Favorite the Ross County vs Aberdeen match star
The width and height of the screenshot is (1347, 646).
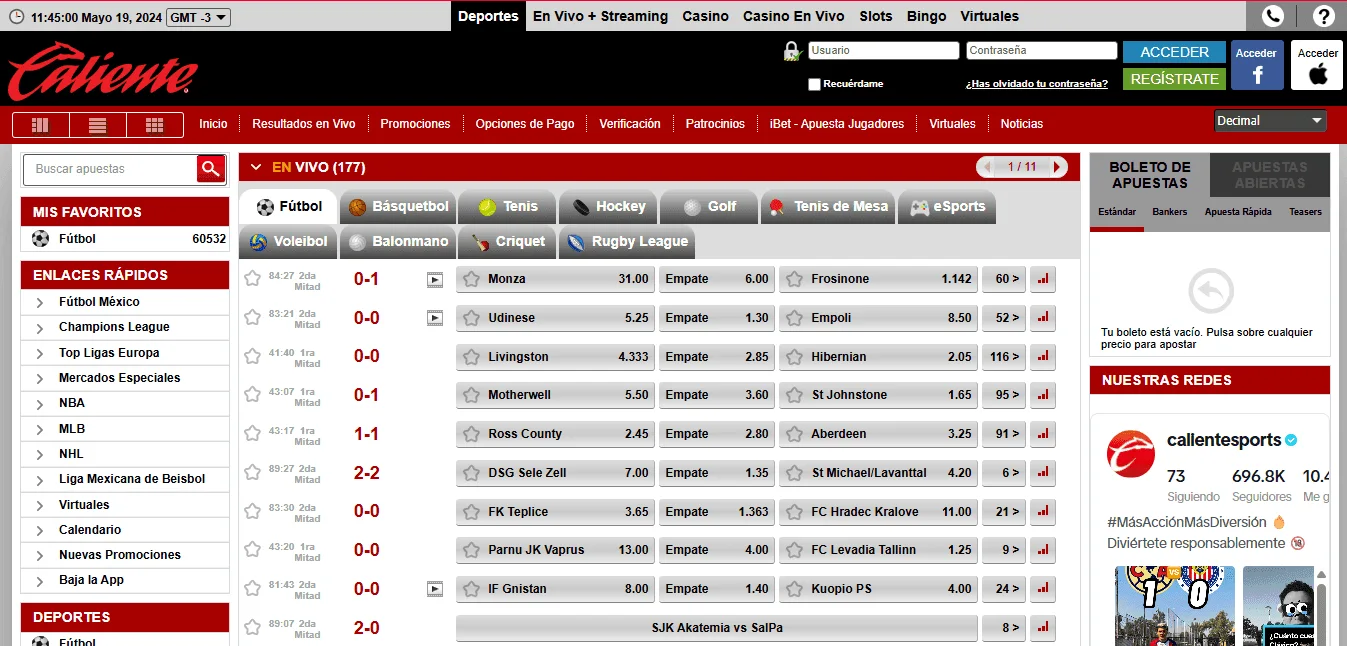pos(252,434)
